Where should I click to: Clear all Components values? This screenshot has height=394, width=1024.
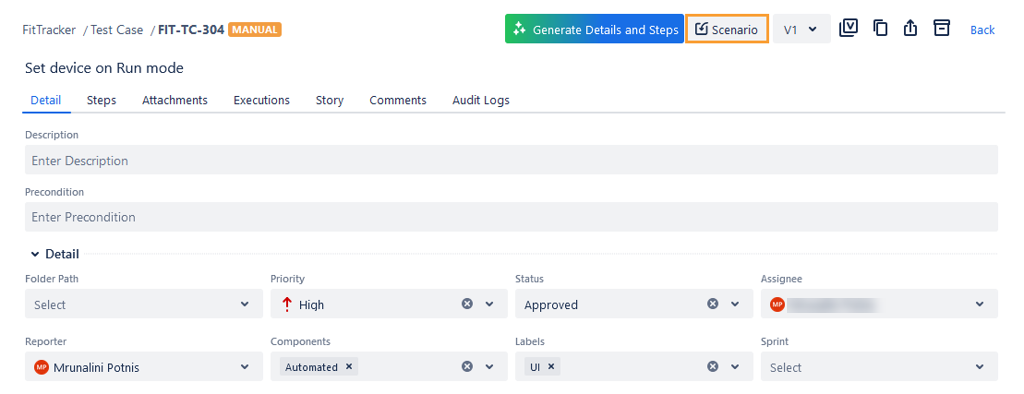[x=467, y=367]
